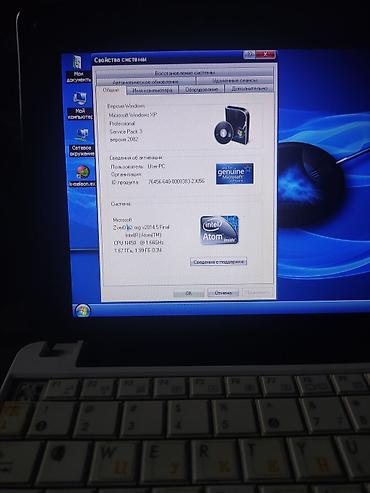The image size is (370, 493).
Task: Click the Отмена button
Action: click(223, 293)
